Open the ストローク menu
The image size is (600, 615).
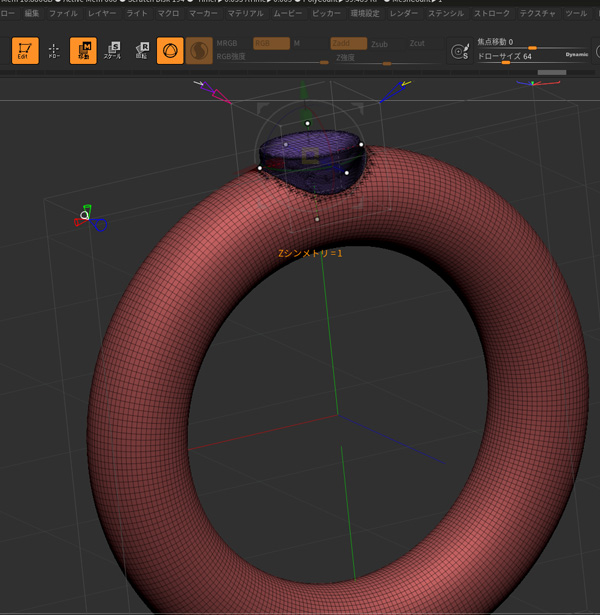[492, 14]
